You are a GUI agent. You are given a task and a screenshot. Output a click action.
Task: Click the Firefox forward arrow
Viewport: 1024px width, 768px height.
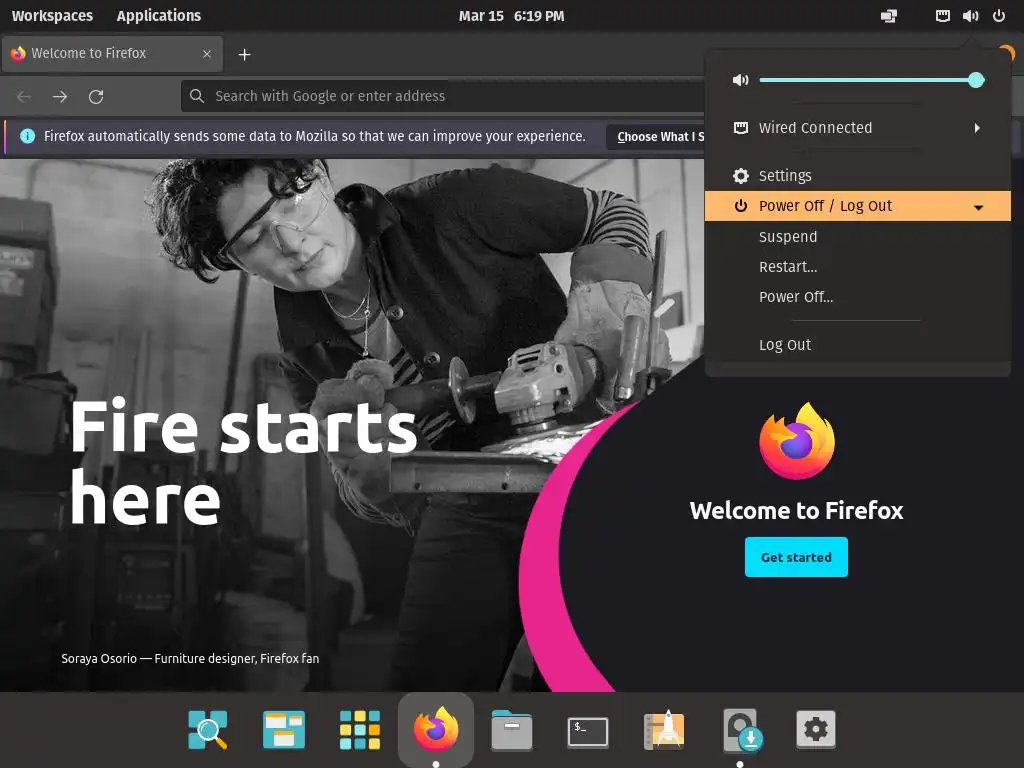60,97
